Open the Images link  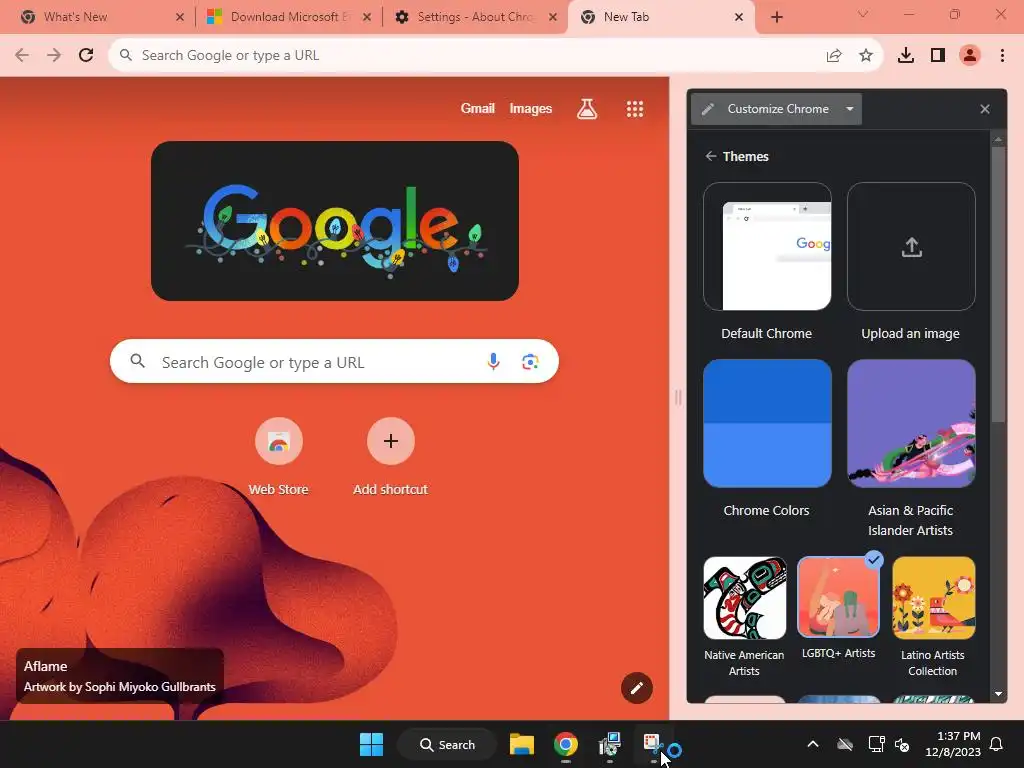[530, 108]
